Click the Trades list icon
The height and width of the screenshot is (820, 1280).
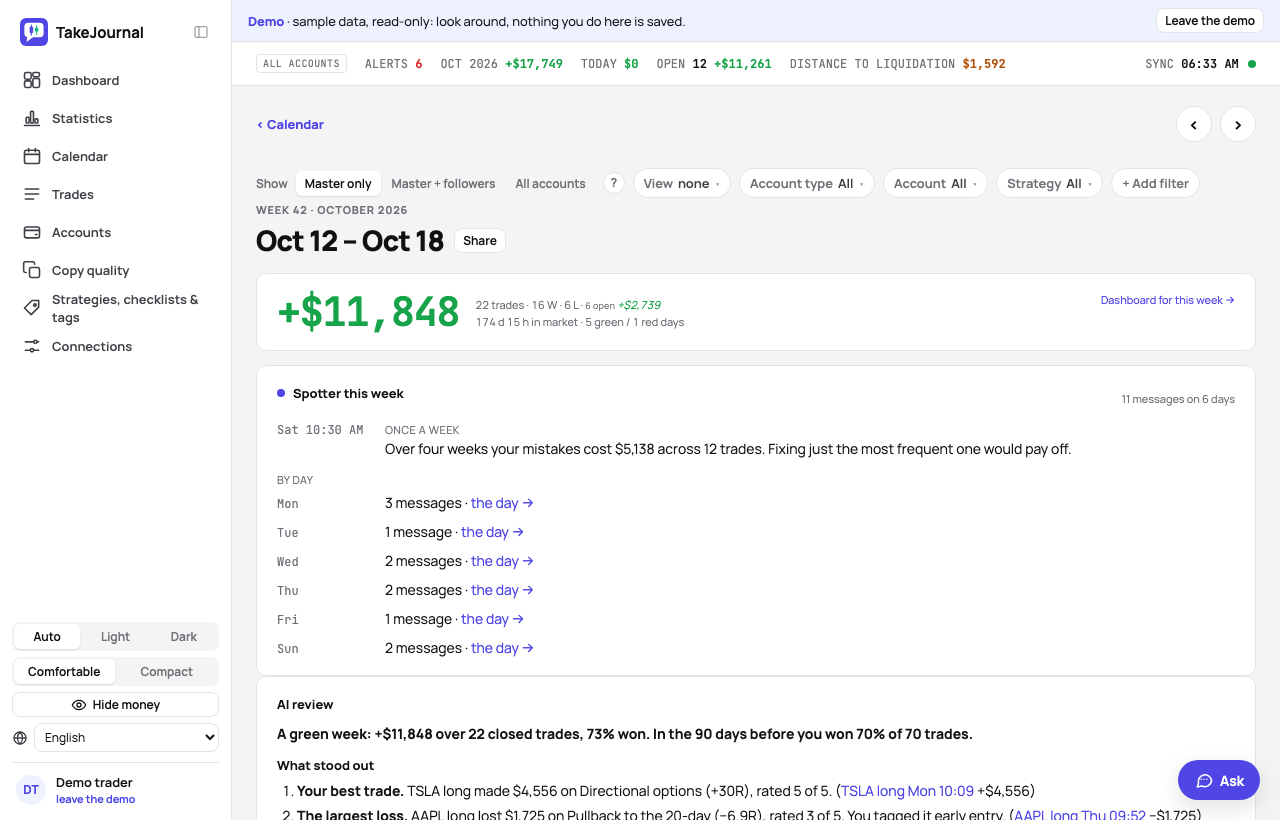pos(32,194)
